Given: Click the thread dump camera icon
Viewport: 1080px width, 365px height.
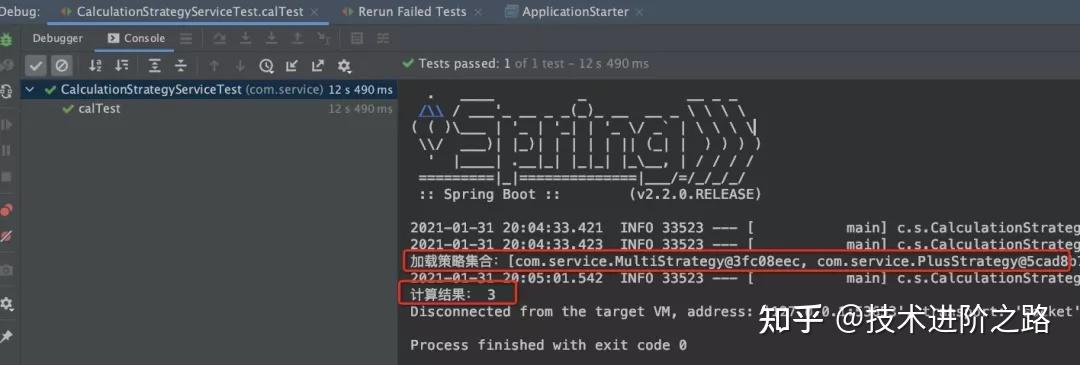Looking at the screenshot, I should click(x=7, y=270).
